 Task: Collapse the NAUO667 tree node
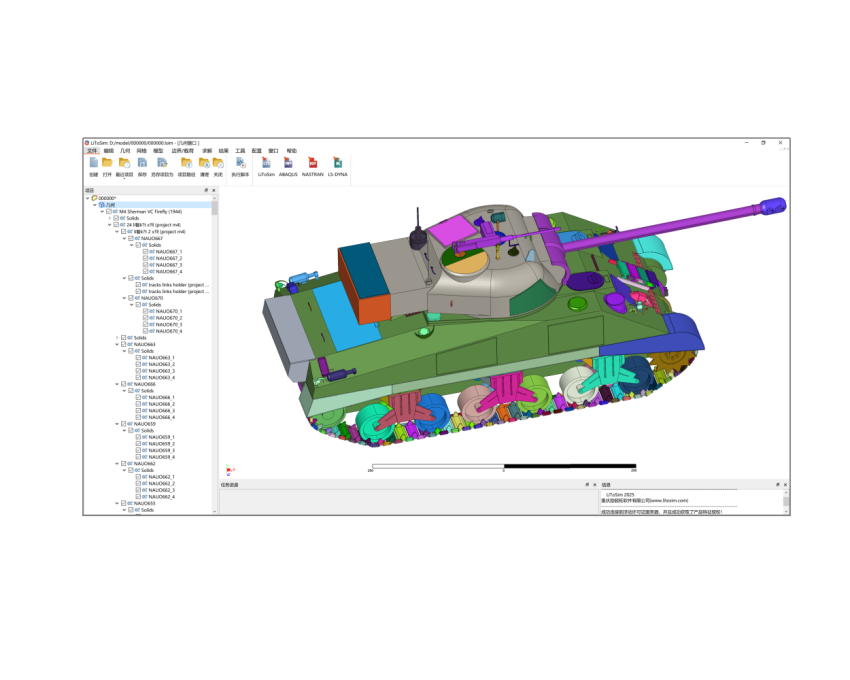tap(124, 238)
